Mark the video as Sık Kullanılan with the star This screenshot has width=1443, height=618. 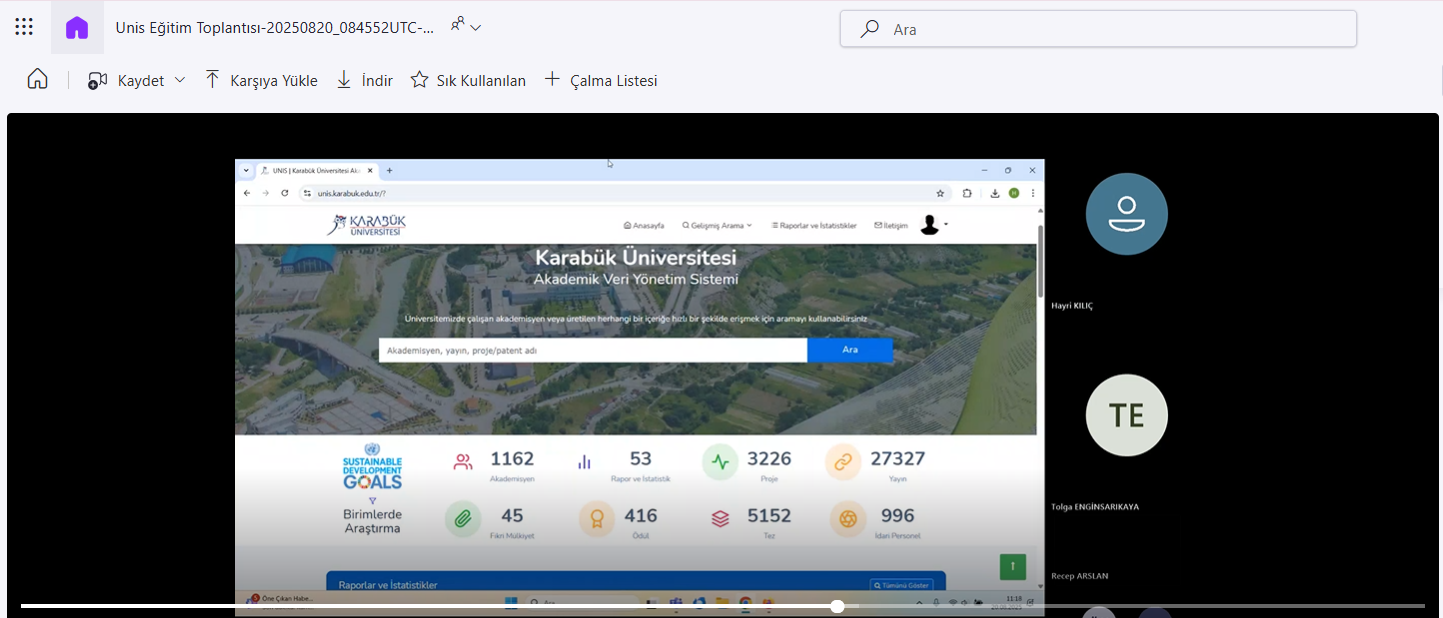[x=468, y=81]
